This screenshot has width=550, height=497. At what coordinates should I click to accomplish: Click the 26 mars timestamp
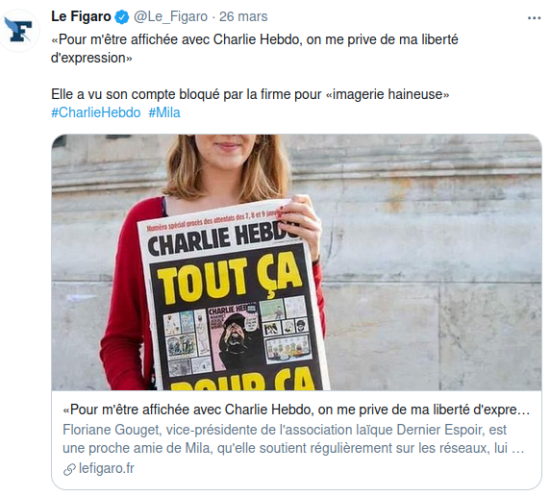coord(243,17)
